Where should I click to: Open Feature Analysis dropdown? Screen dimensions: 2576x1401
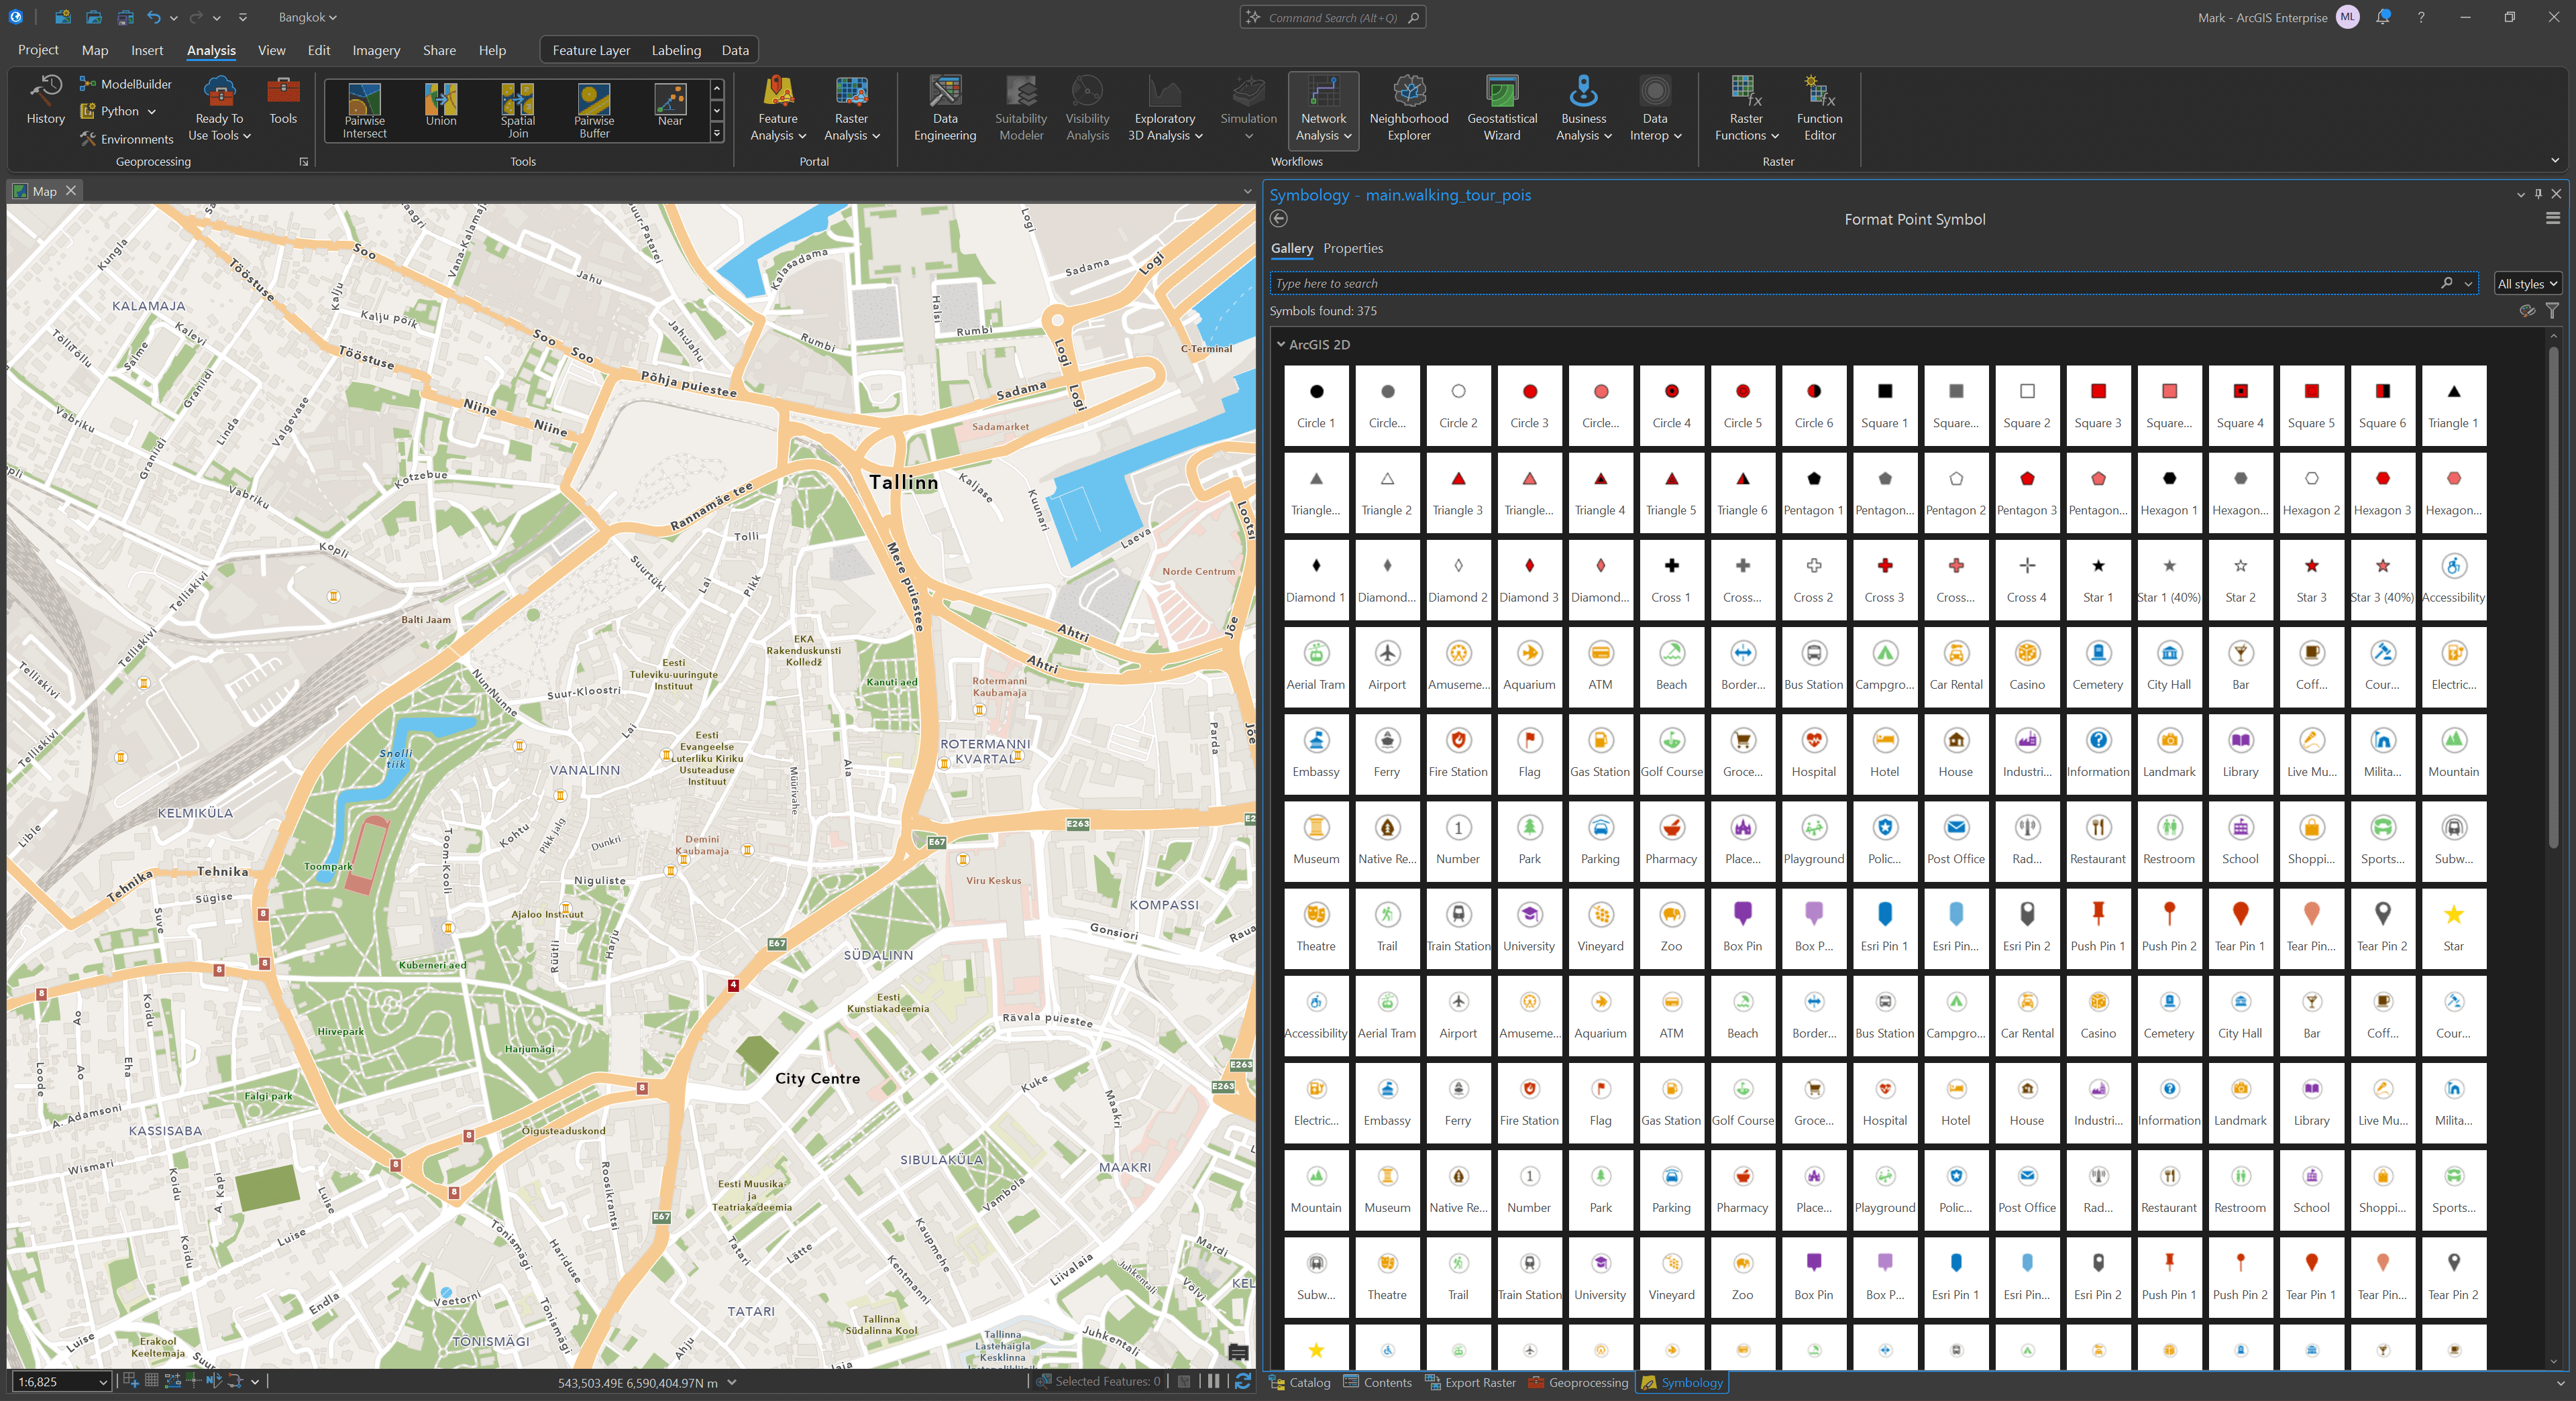pyautogui.click(x=778, y=108)
